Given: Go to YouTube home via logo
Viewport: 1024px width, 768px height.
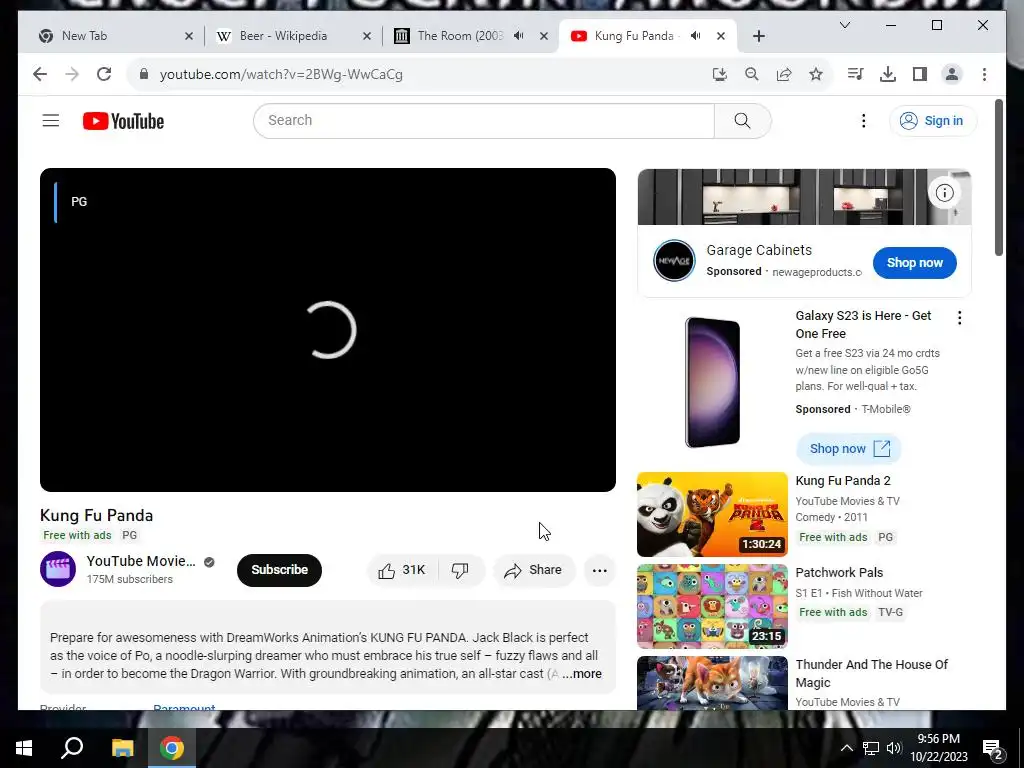Looking at the screenshot, I should 123,121.
